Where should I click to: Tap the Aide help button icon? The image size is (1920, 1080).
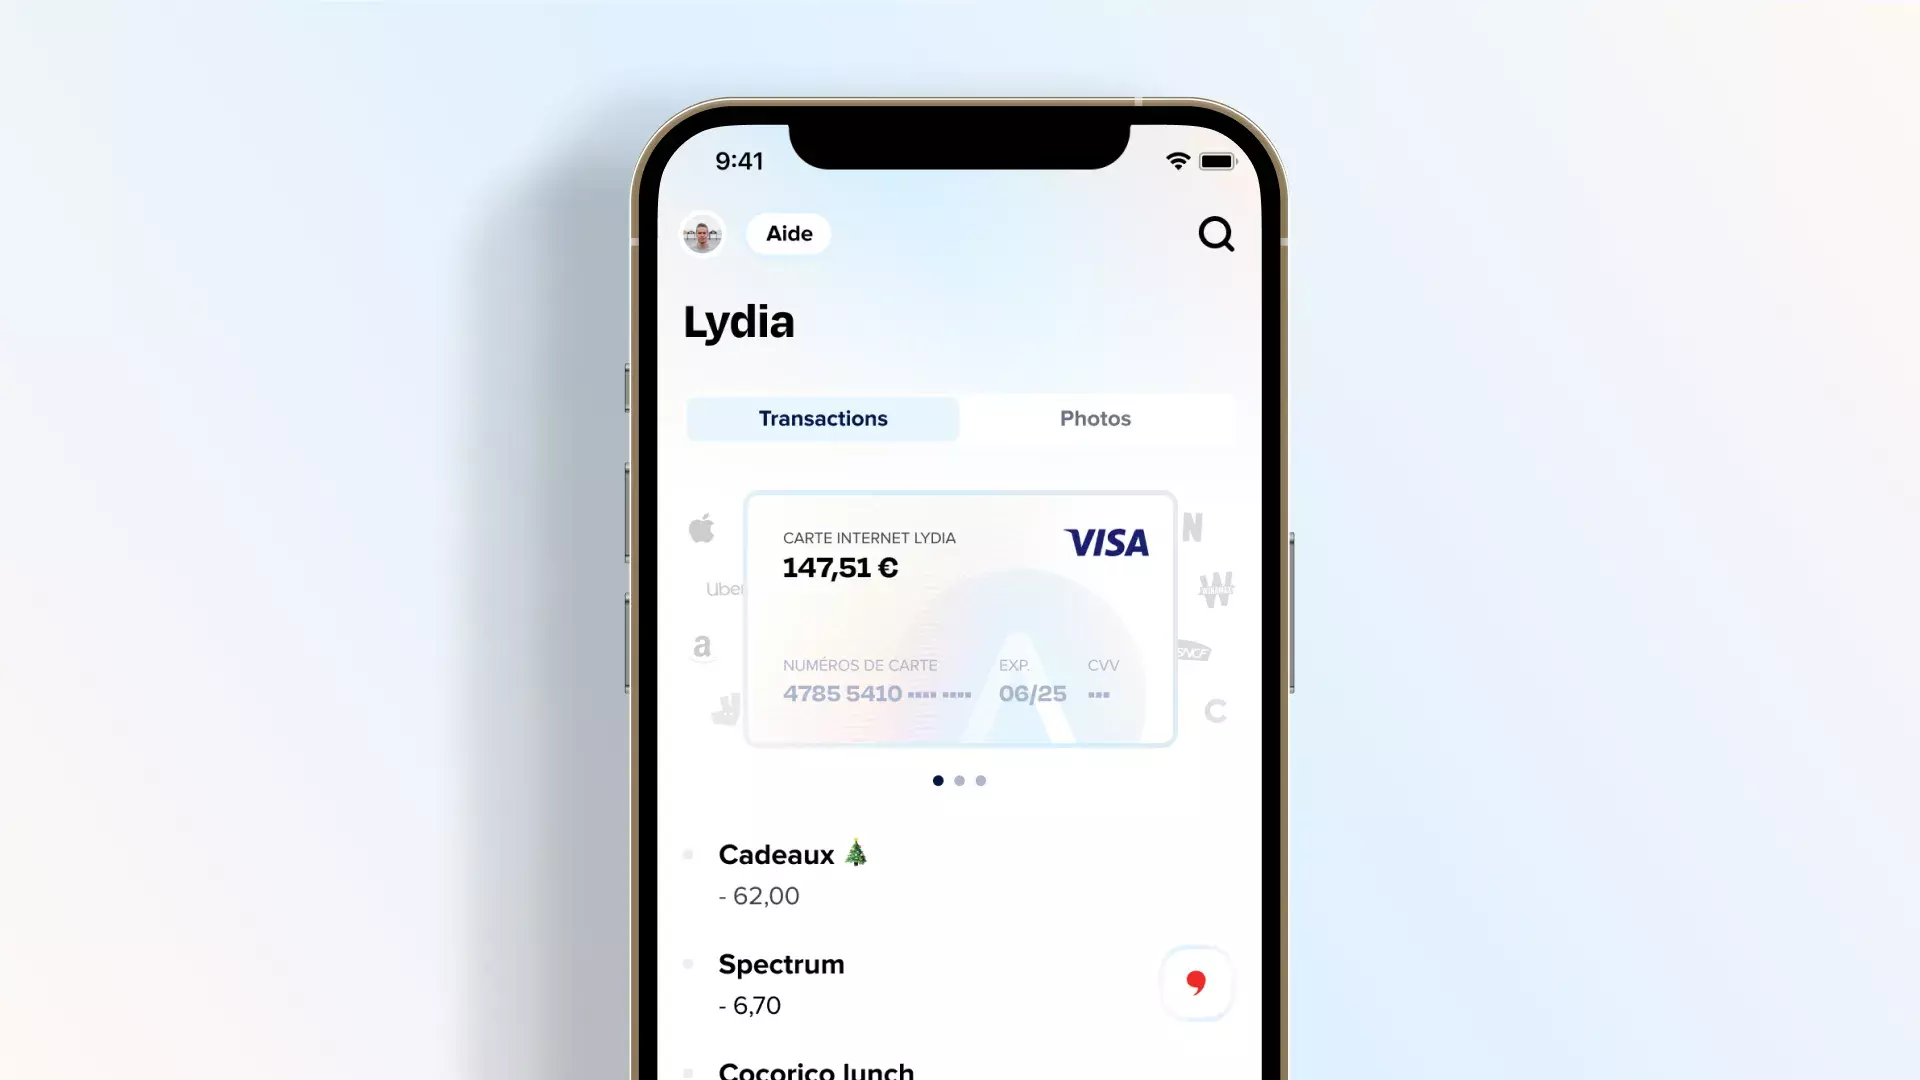tap(789, 233)
